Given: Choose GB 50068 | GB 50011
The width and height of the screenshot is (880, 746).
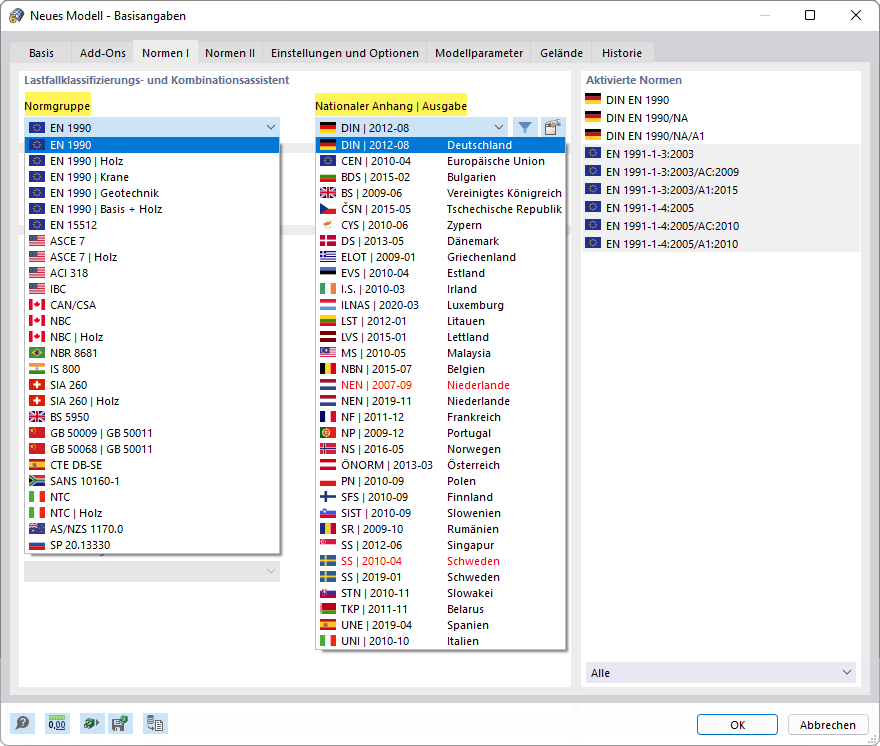Looking at the screenshot, I should pos(152,449).
